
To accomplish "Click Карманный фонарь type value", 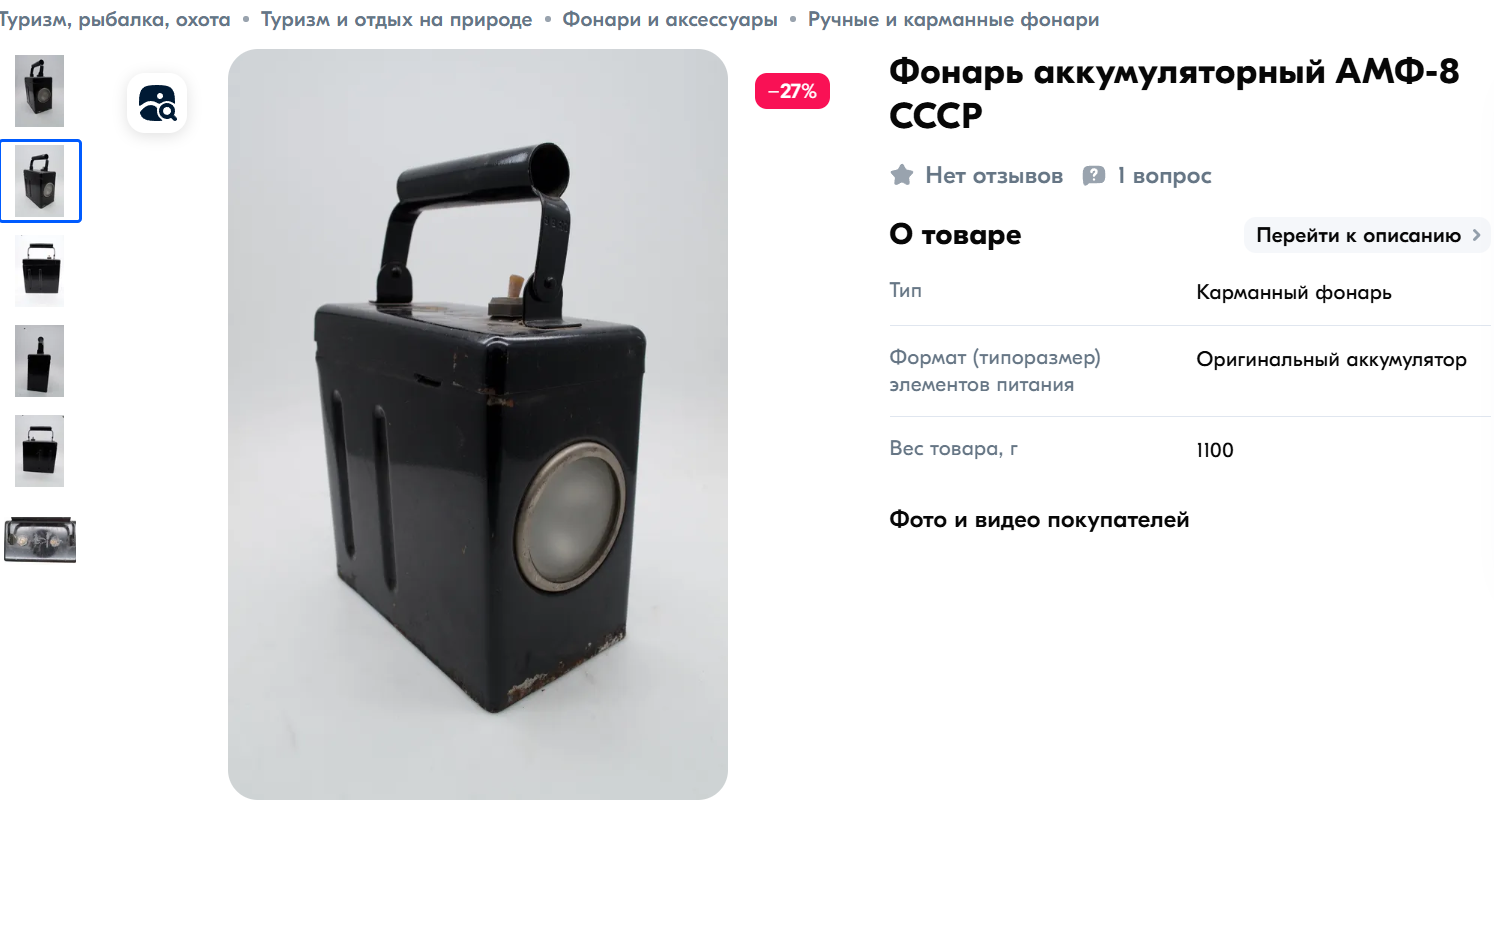I will 1294,293.
